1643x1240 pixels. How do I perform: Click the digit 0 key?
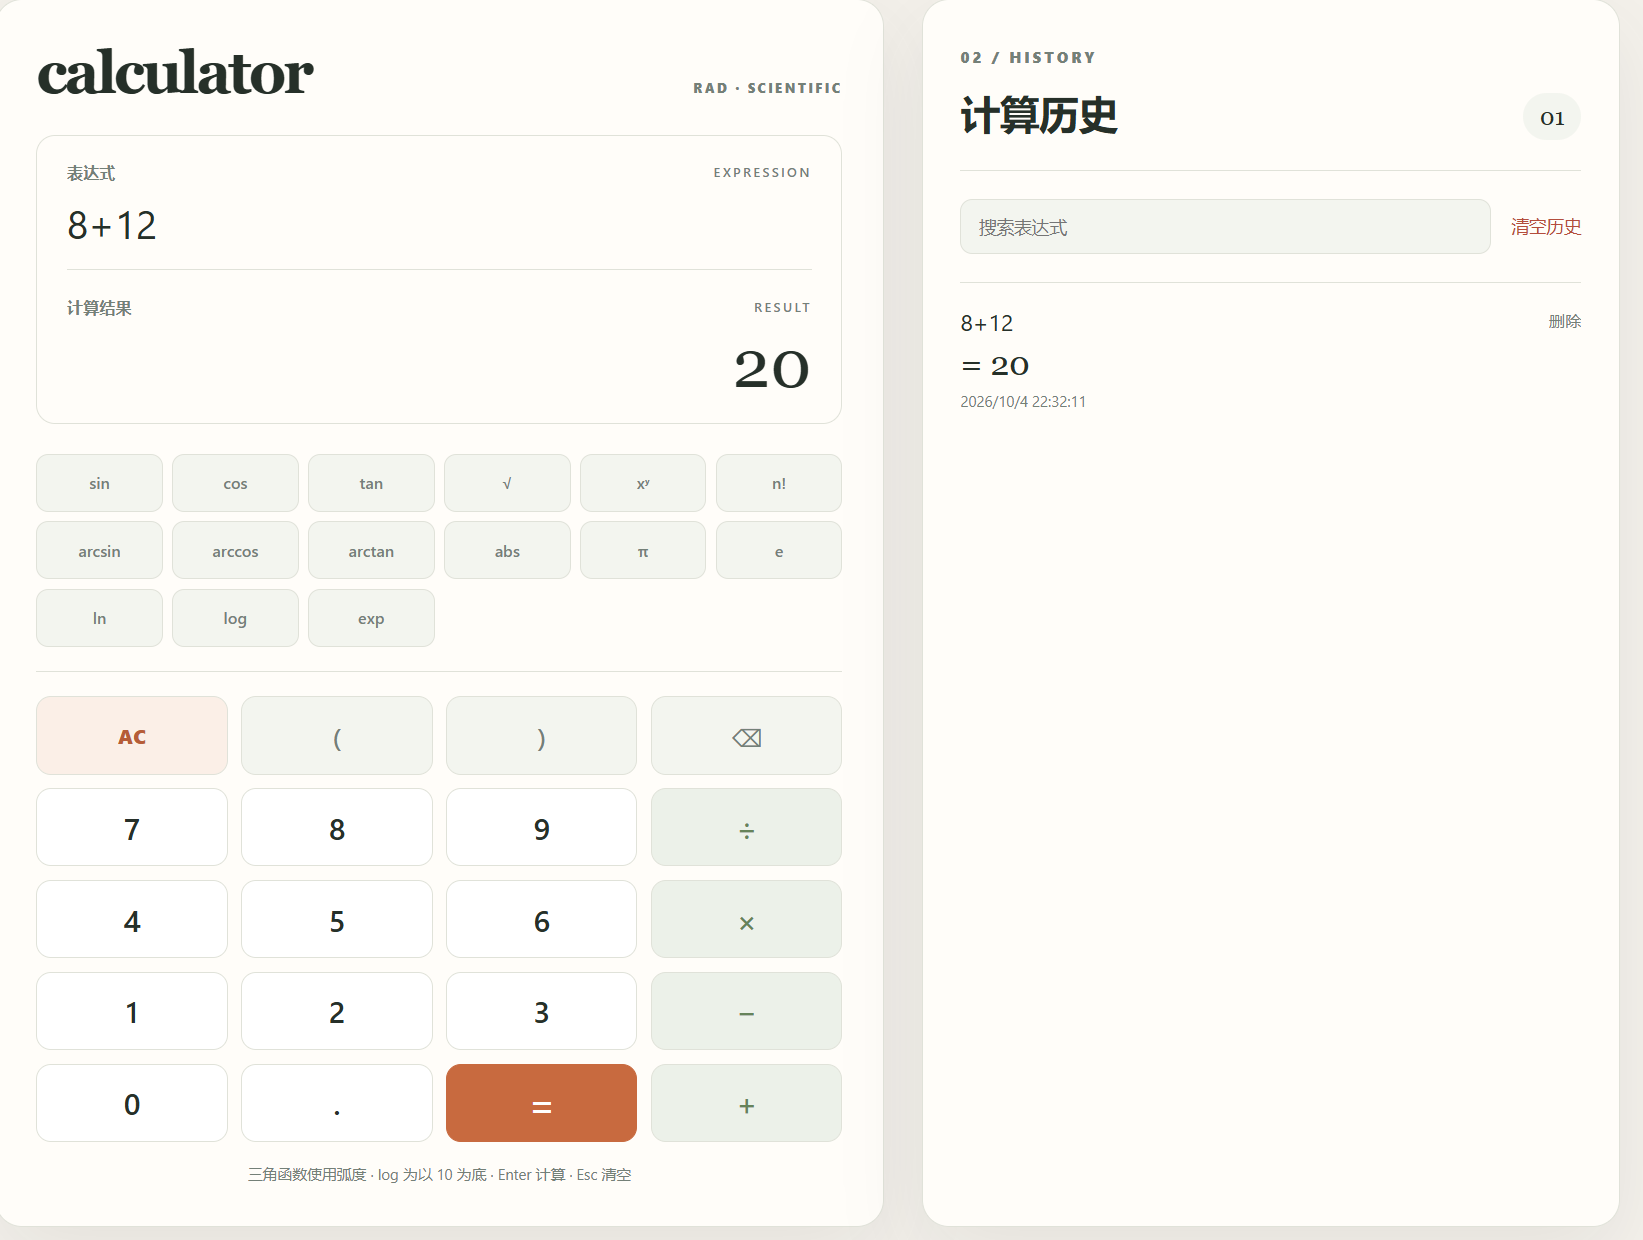pyautogui.click(x=132, y=1104)
